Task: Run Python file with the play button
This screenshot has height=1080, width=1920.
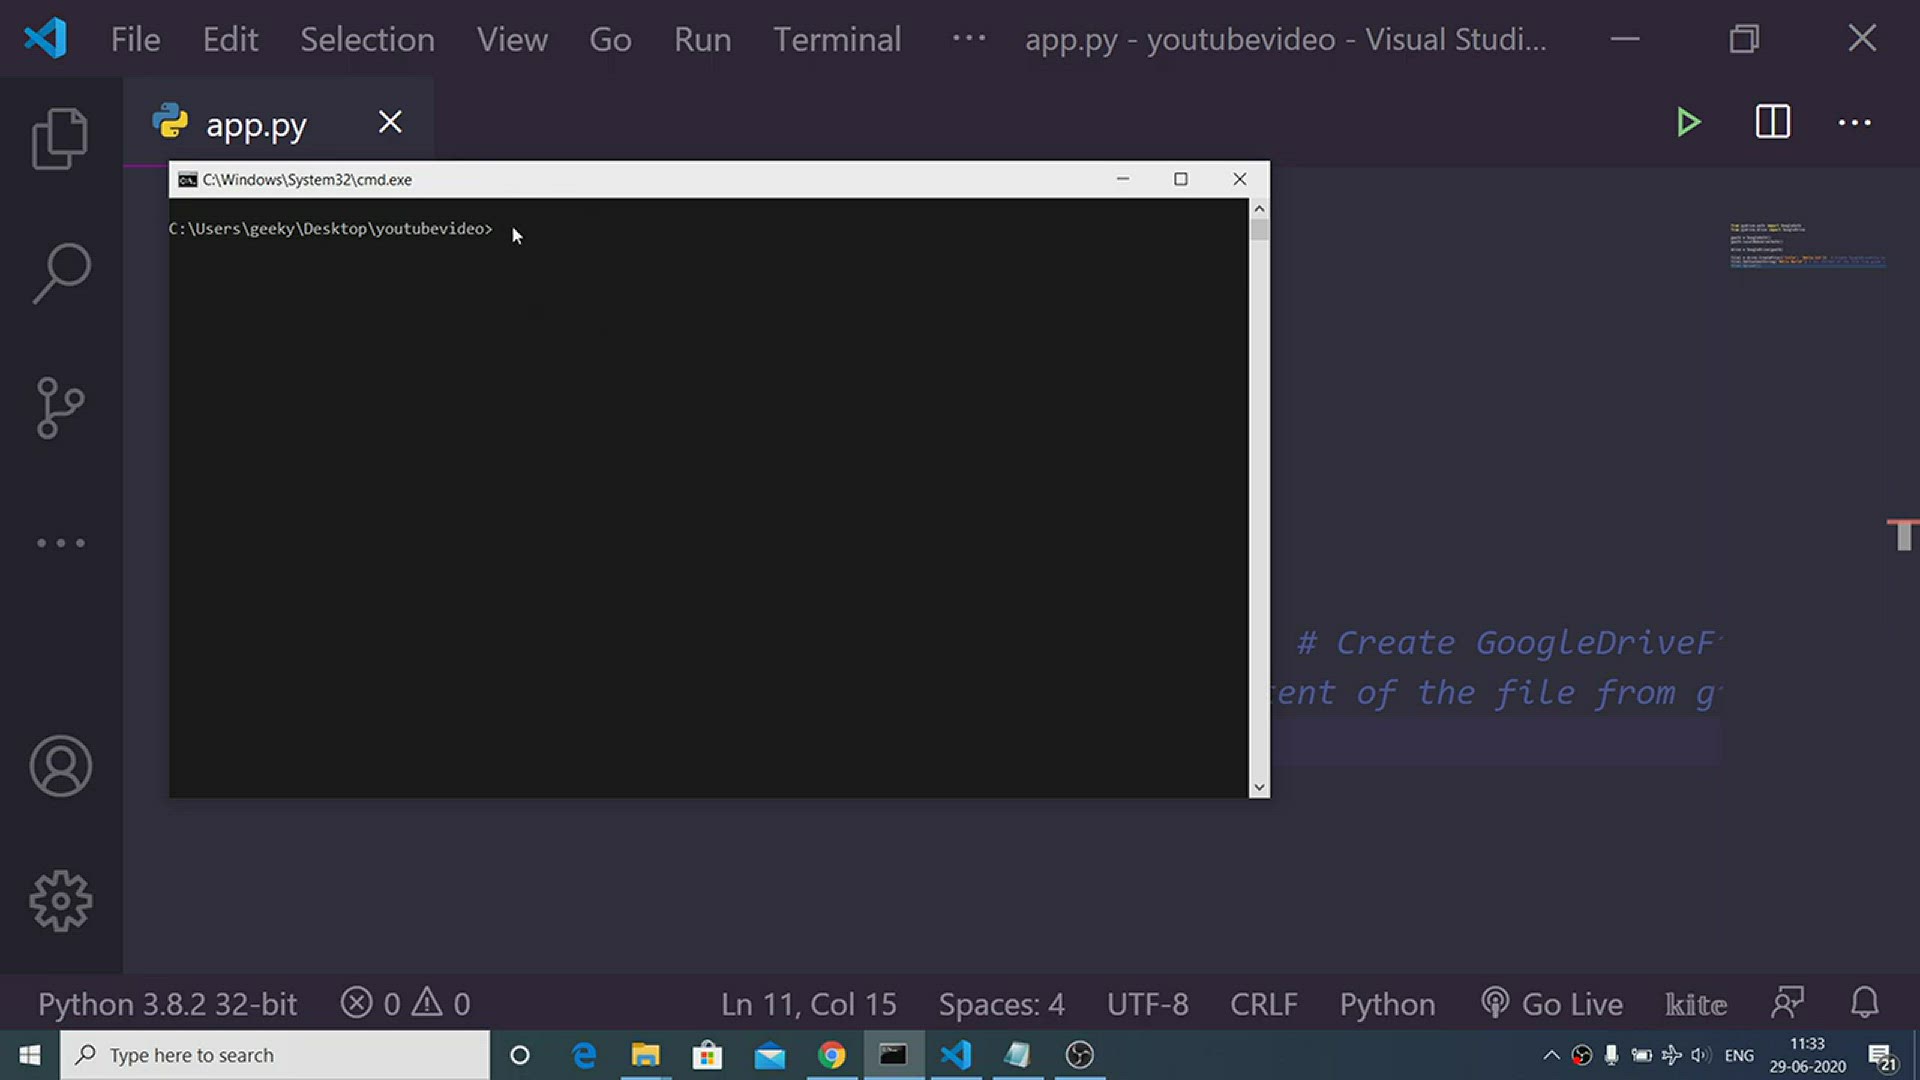Action: pos(1688,122)
